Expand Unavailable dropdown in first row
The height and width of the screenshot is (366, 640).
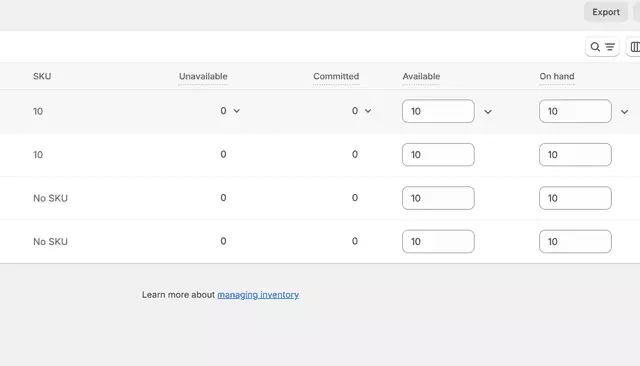click(236, 111)
